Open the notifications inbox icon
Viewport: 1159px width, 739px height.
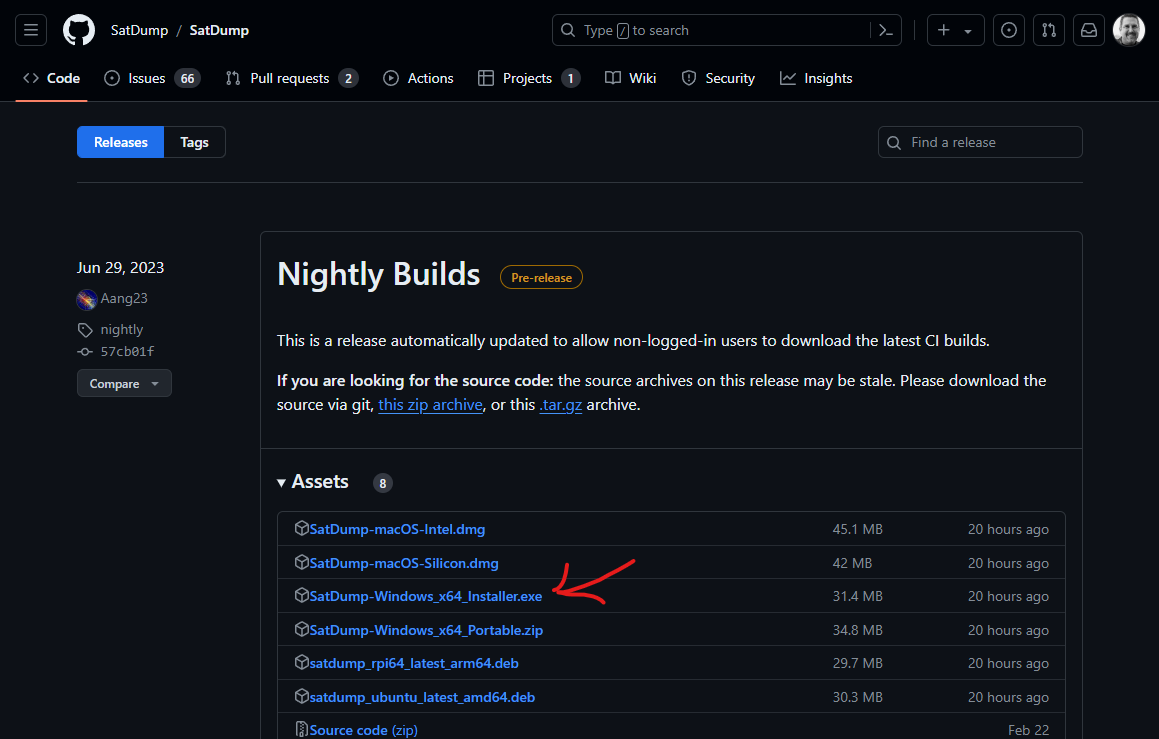point(1088,31)
